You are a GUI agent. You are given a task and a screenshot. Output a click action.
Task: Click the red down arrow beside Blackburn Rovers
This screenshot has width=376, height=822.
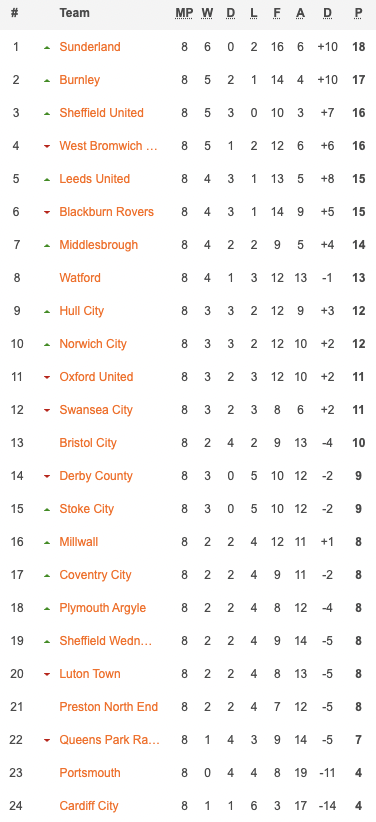(47, 212)
